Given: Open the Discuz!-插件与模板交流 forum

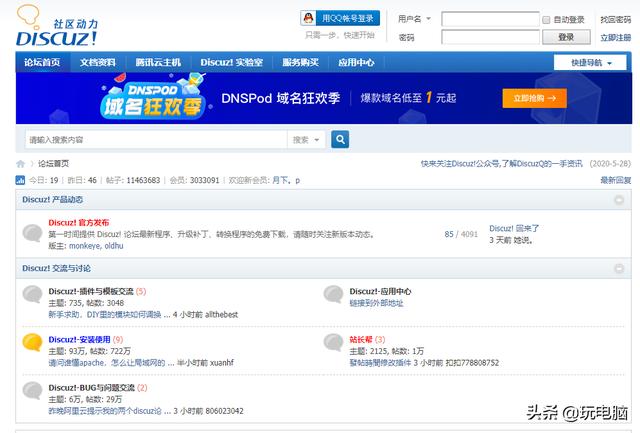Looking at the screenshot, I should [91, 291].
